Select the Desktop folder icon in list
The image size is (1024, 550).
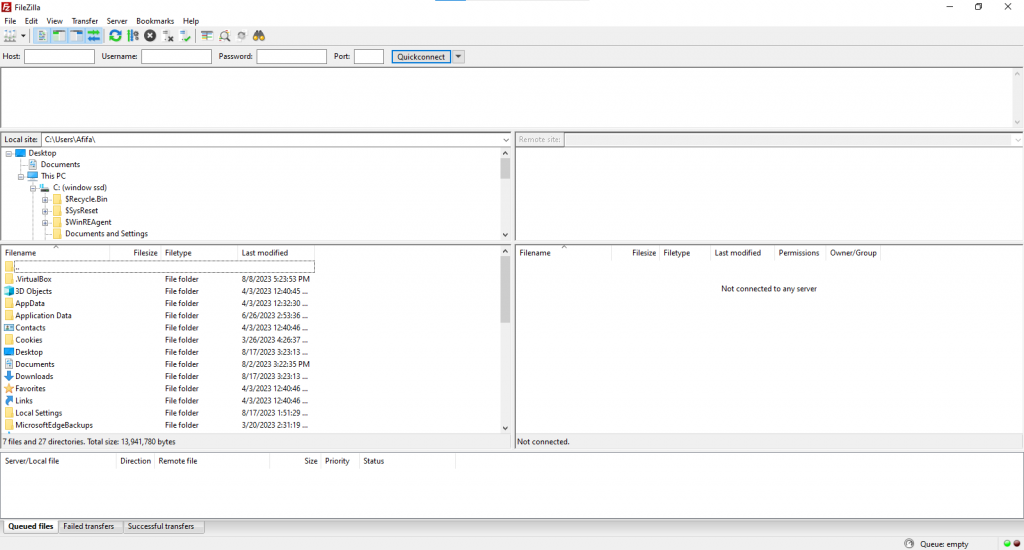pos(9,352)
